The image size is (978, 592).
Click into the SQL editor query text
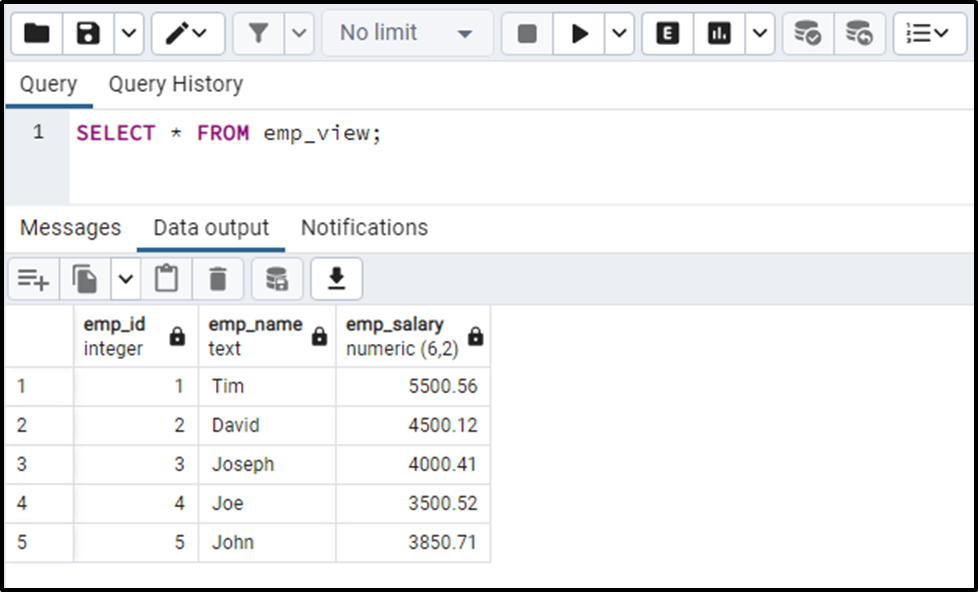[228, 133]
